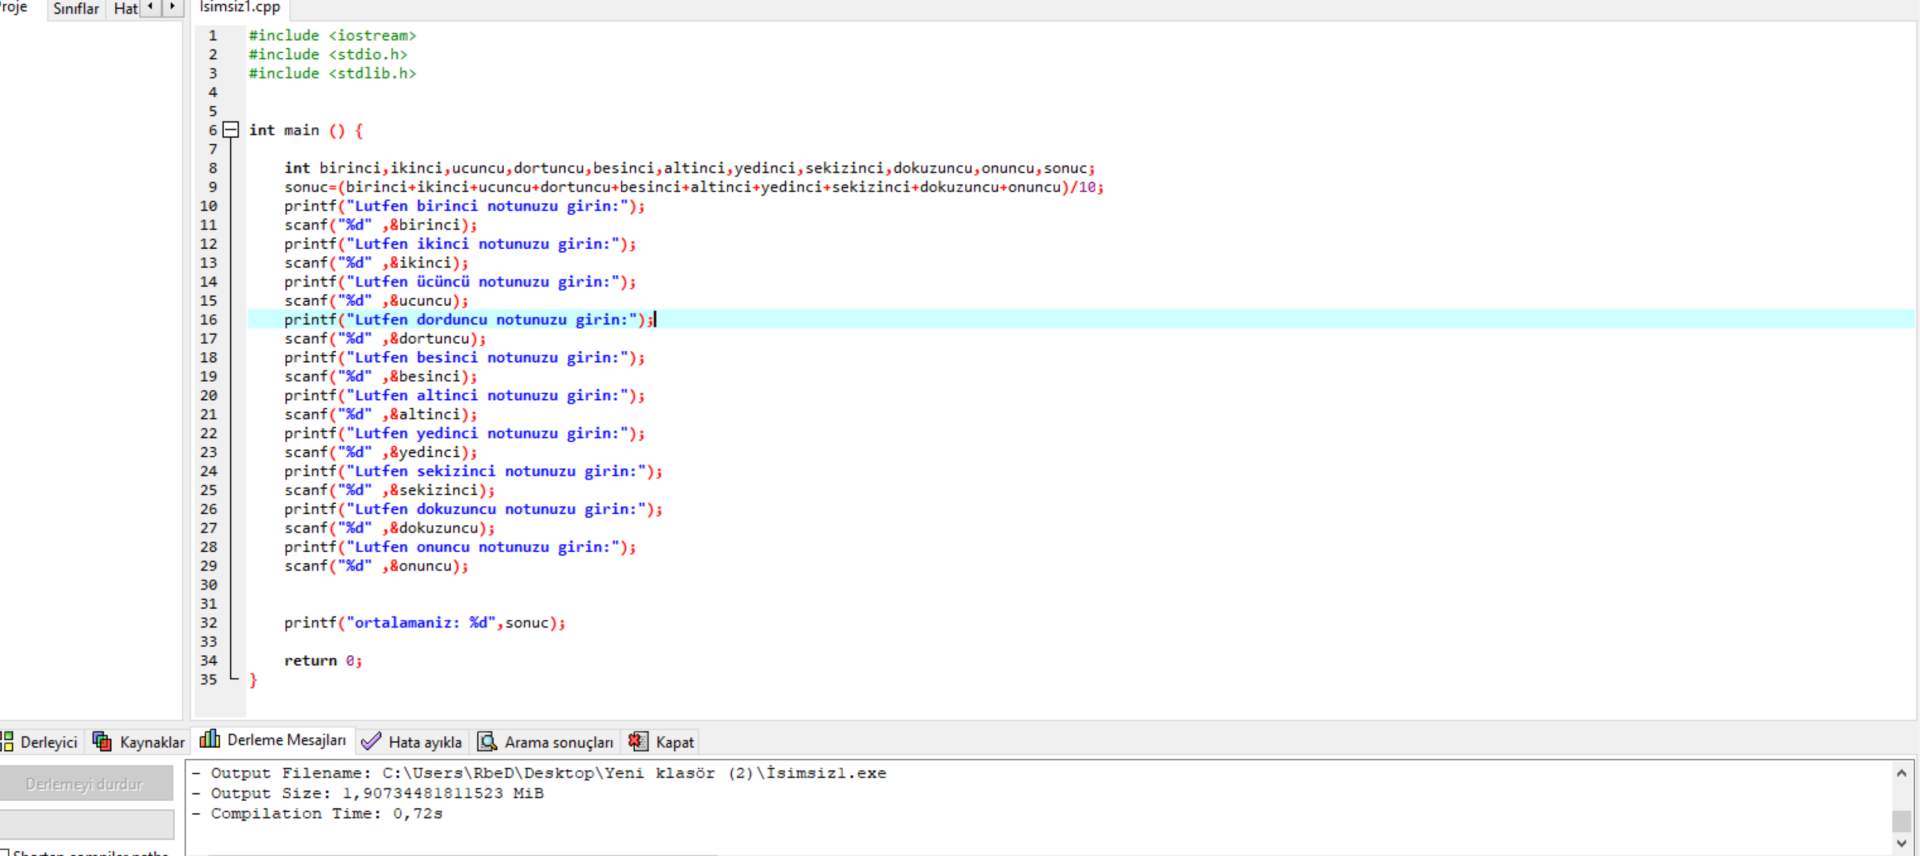Collapse the main function fold marker
Screen dimensions: 1920x856
coord(231,130)
